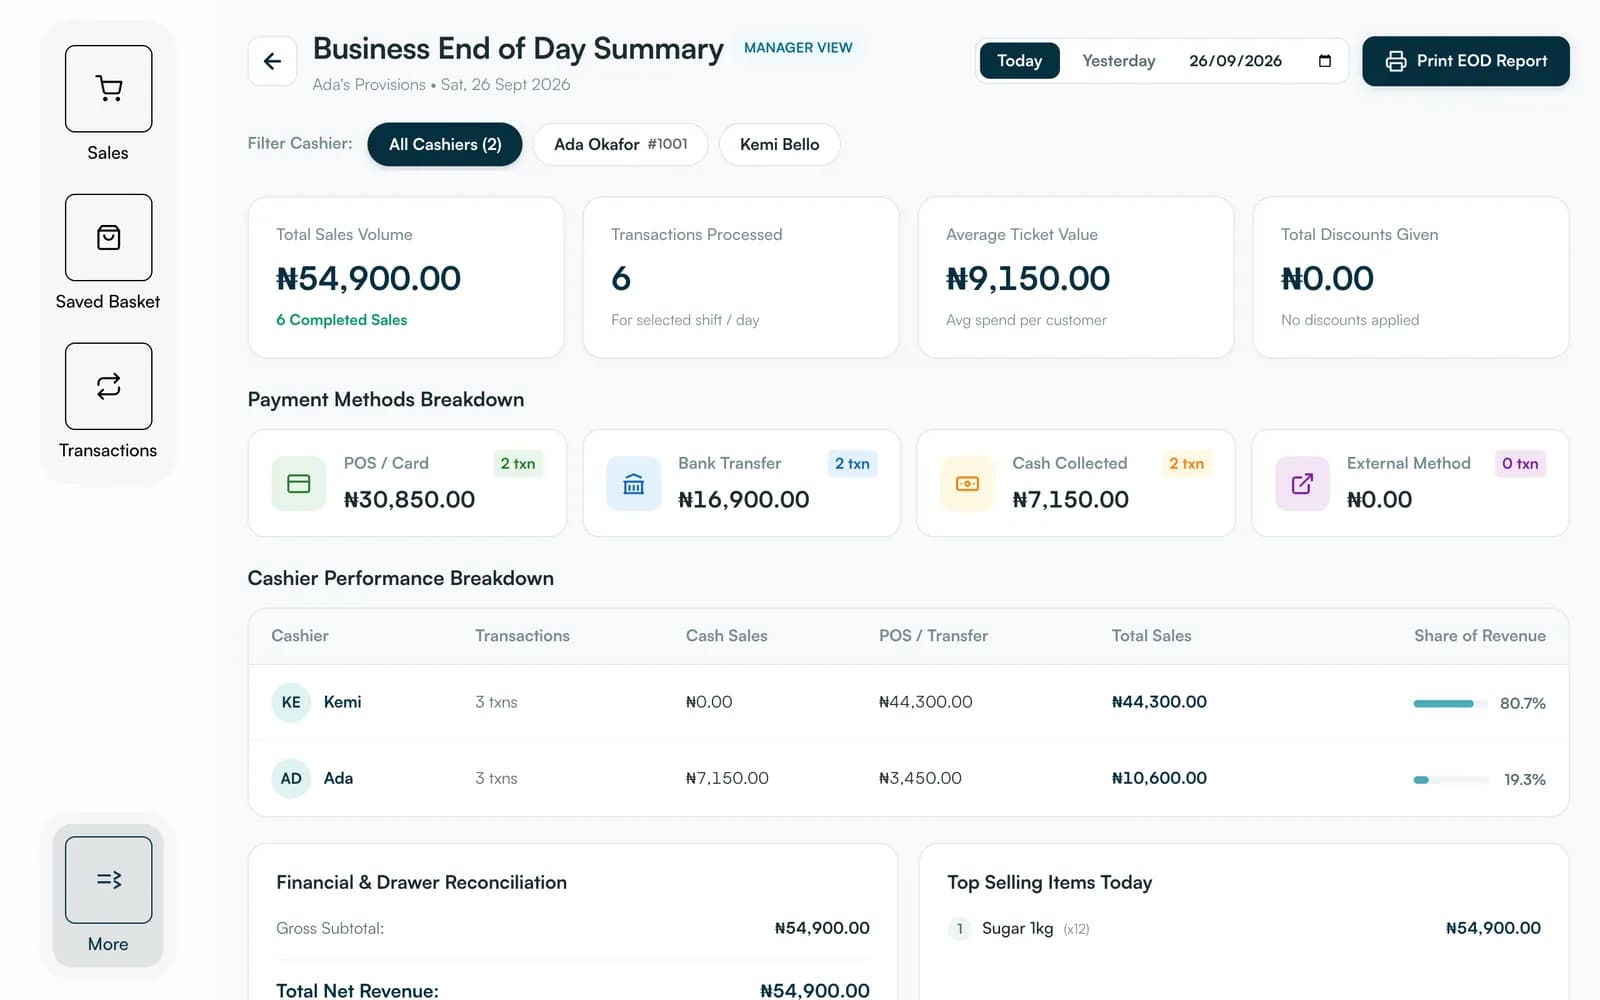Image resolution: width=1600 pixels, height=1000 pixels.
Task: Click the Total Discounts Given ₦0.00 value
Action: click(1327, 278)
